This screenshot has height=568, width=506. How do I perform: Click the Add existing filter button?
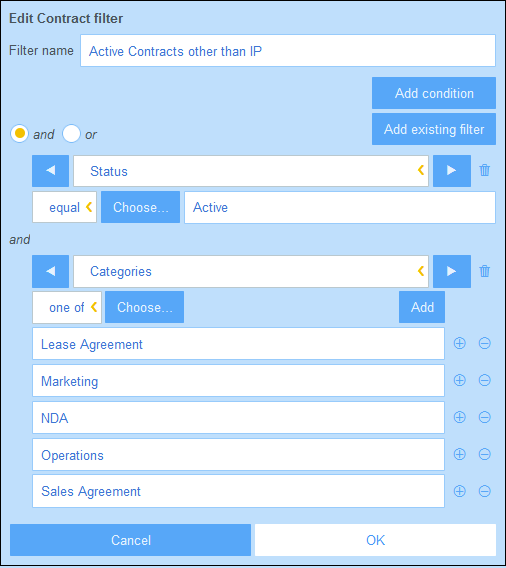coord(434,129)
